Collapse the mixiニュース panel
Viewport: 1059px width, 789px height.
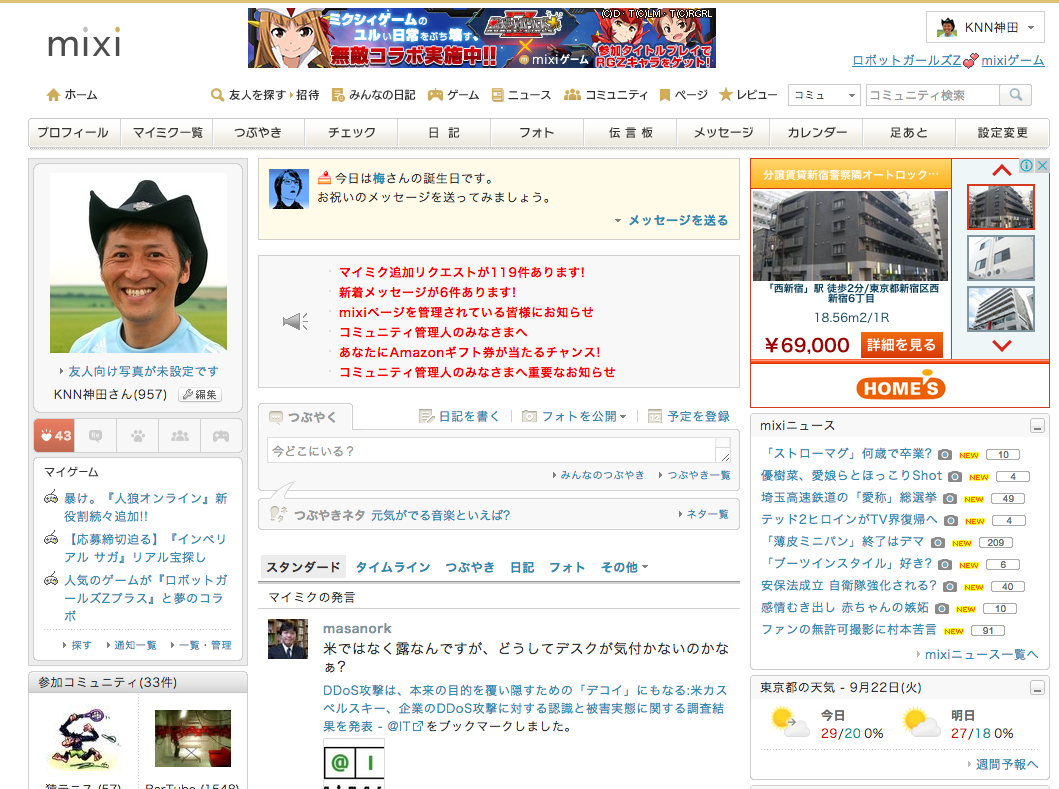tap(1037, 426)
